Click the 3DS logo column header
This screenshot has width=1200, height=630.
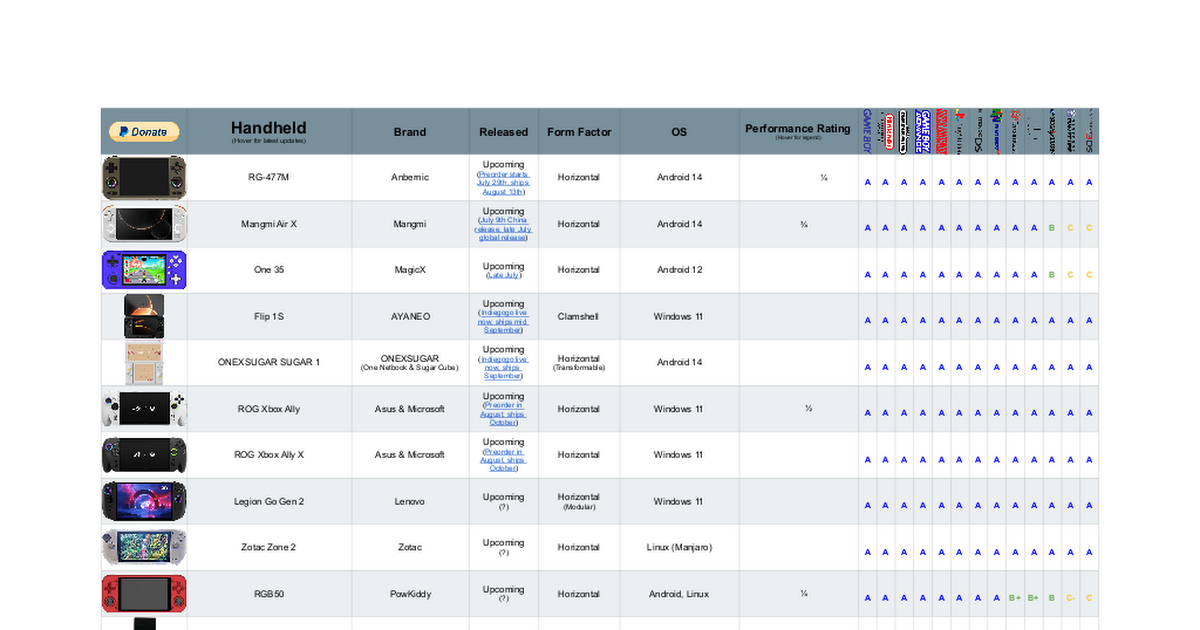(1089, 131)
